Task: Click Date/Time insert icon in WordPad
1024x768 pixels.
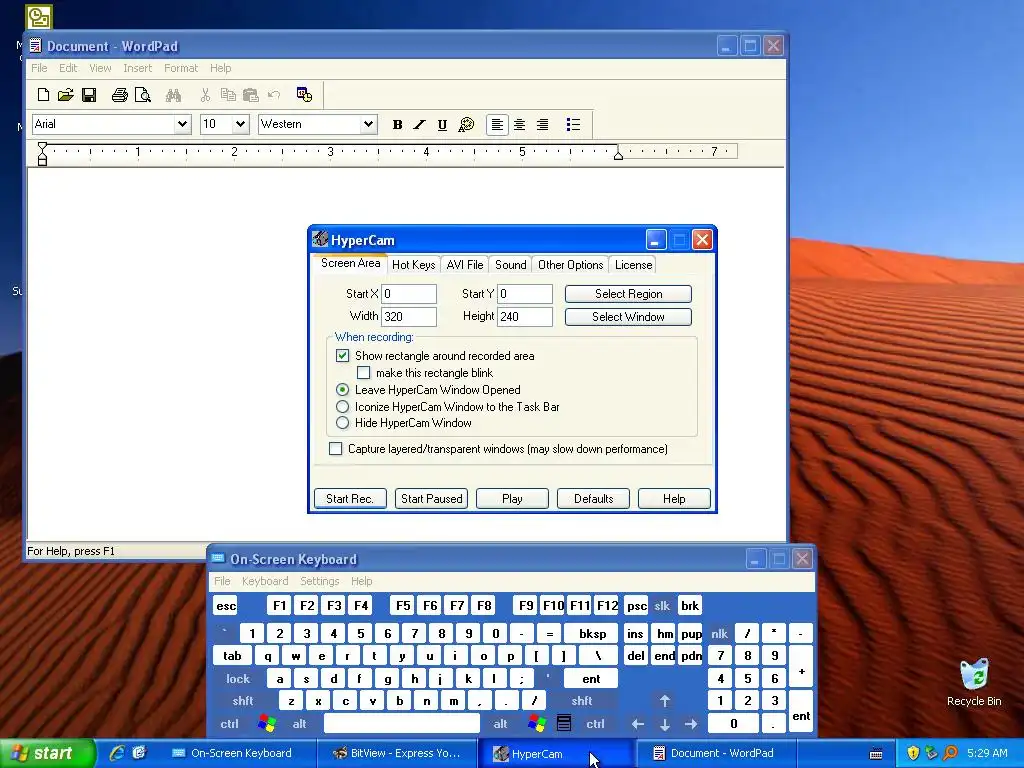Action: (x=304, y=95)
